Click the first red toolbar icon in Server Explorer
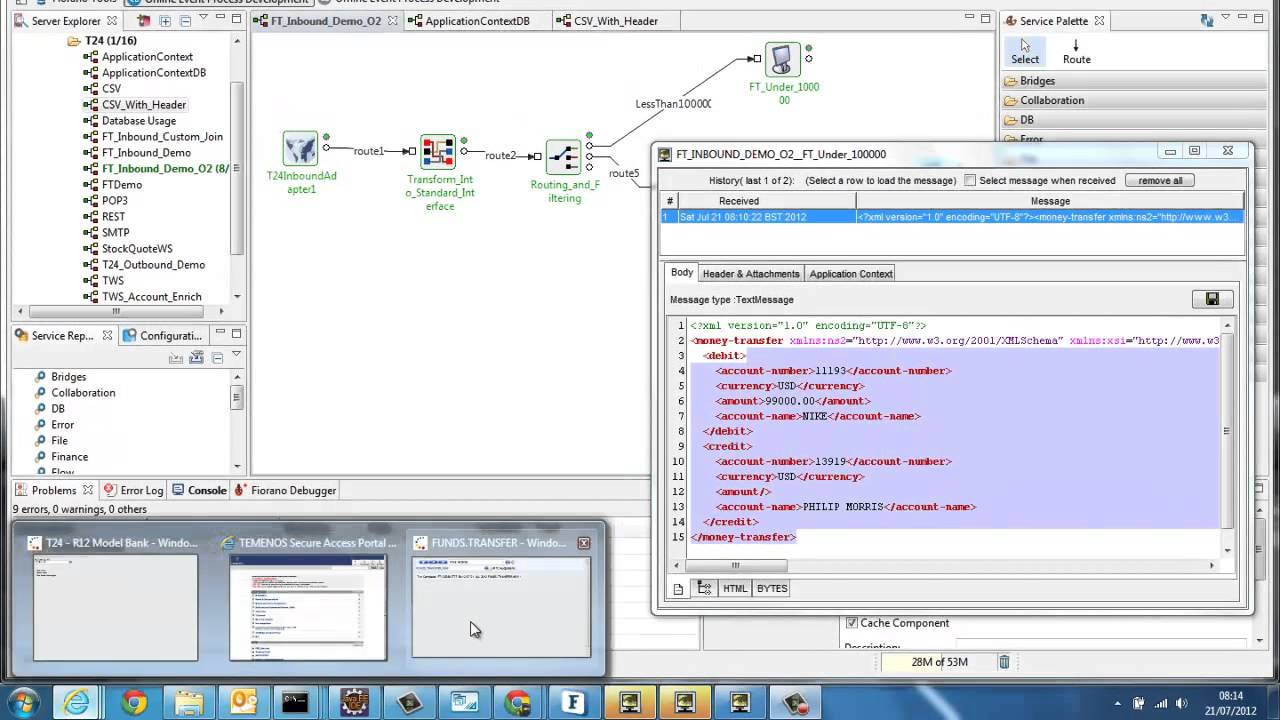Image resolution: width=1280 pixels, height=720 pixels. 143,21
